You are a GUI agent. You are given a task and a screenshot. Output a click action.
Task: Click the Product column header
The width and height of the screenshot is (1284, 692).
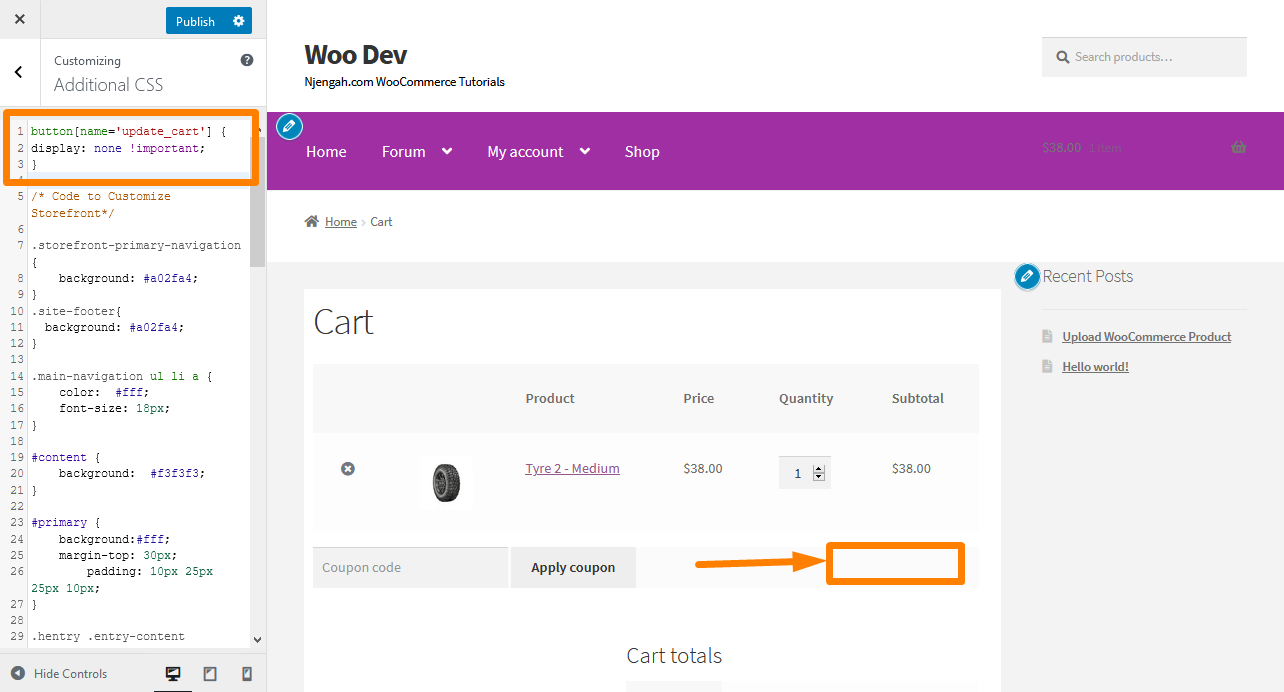click(550, 398)
